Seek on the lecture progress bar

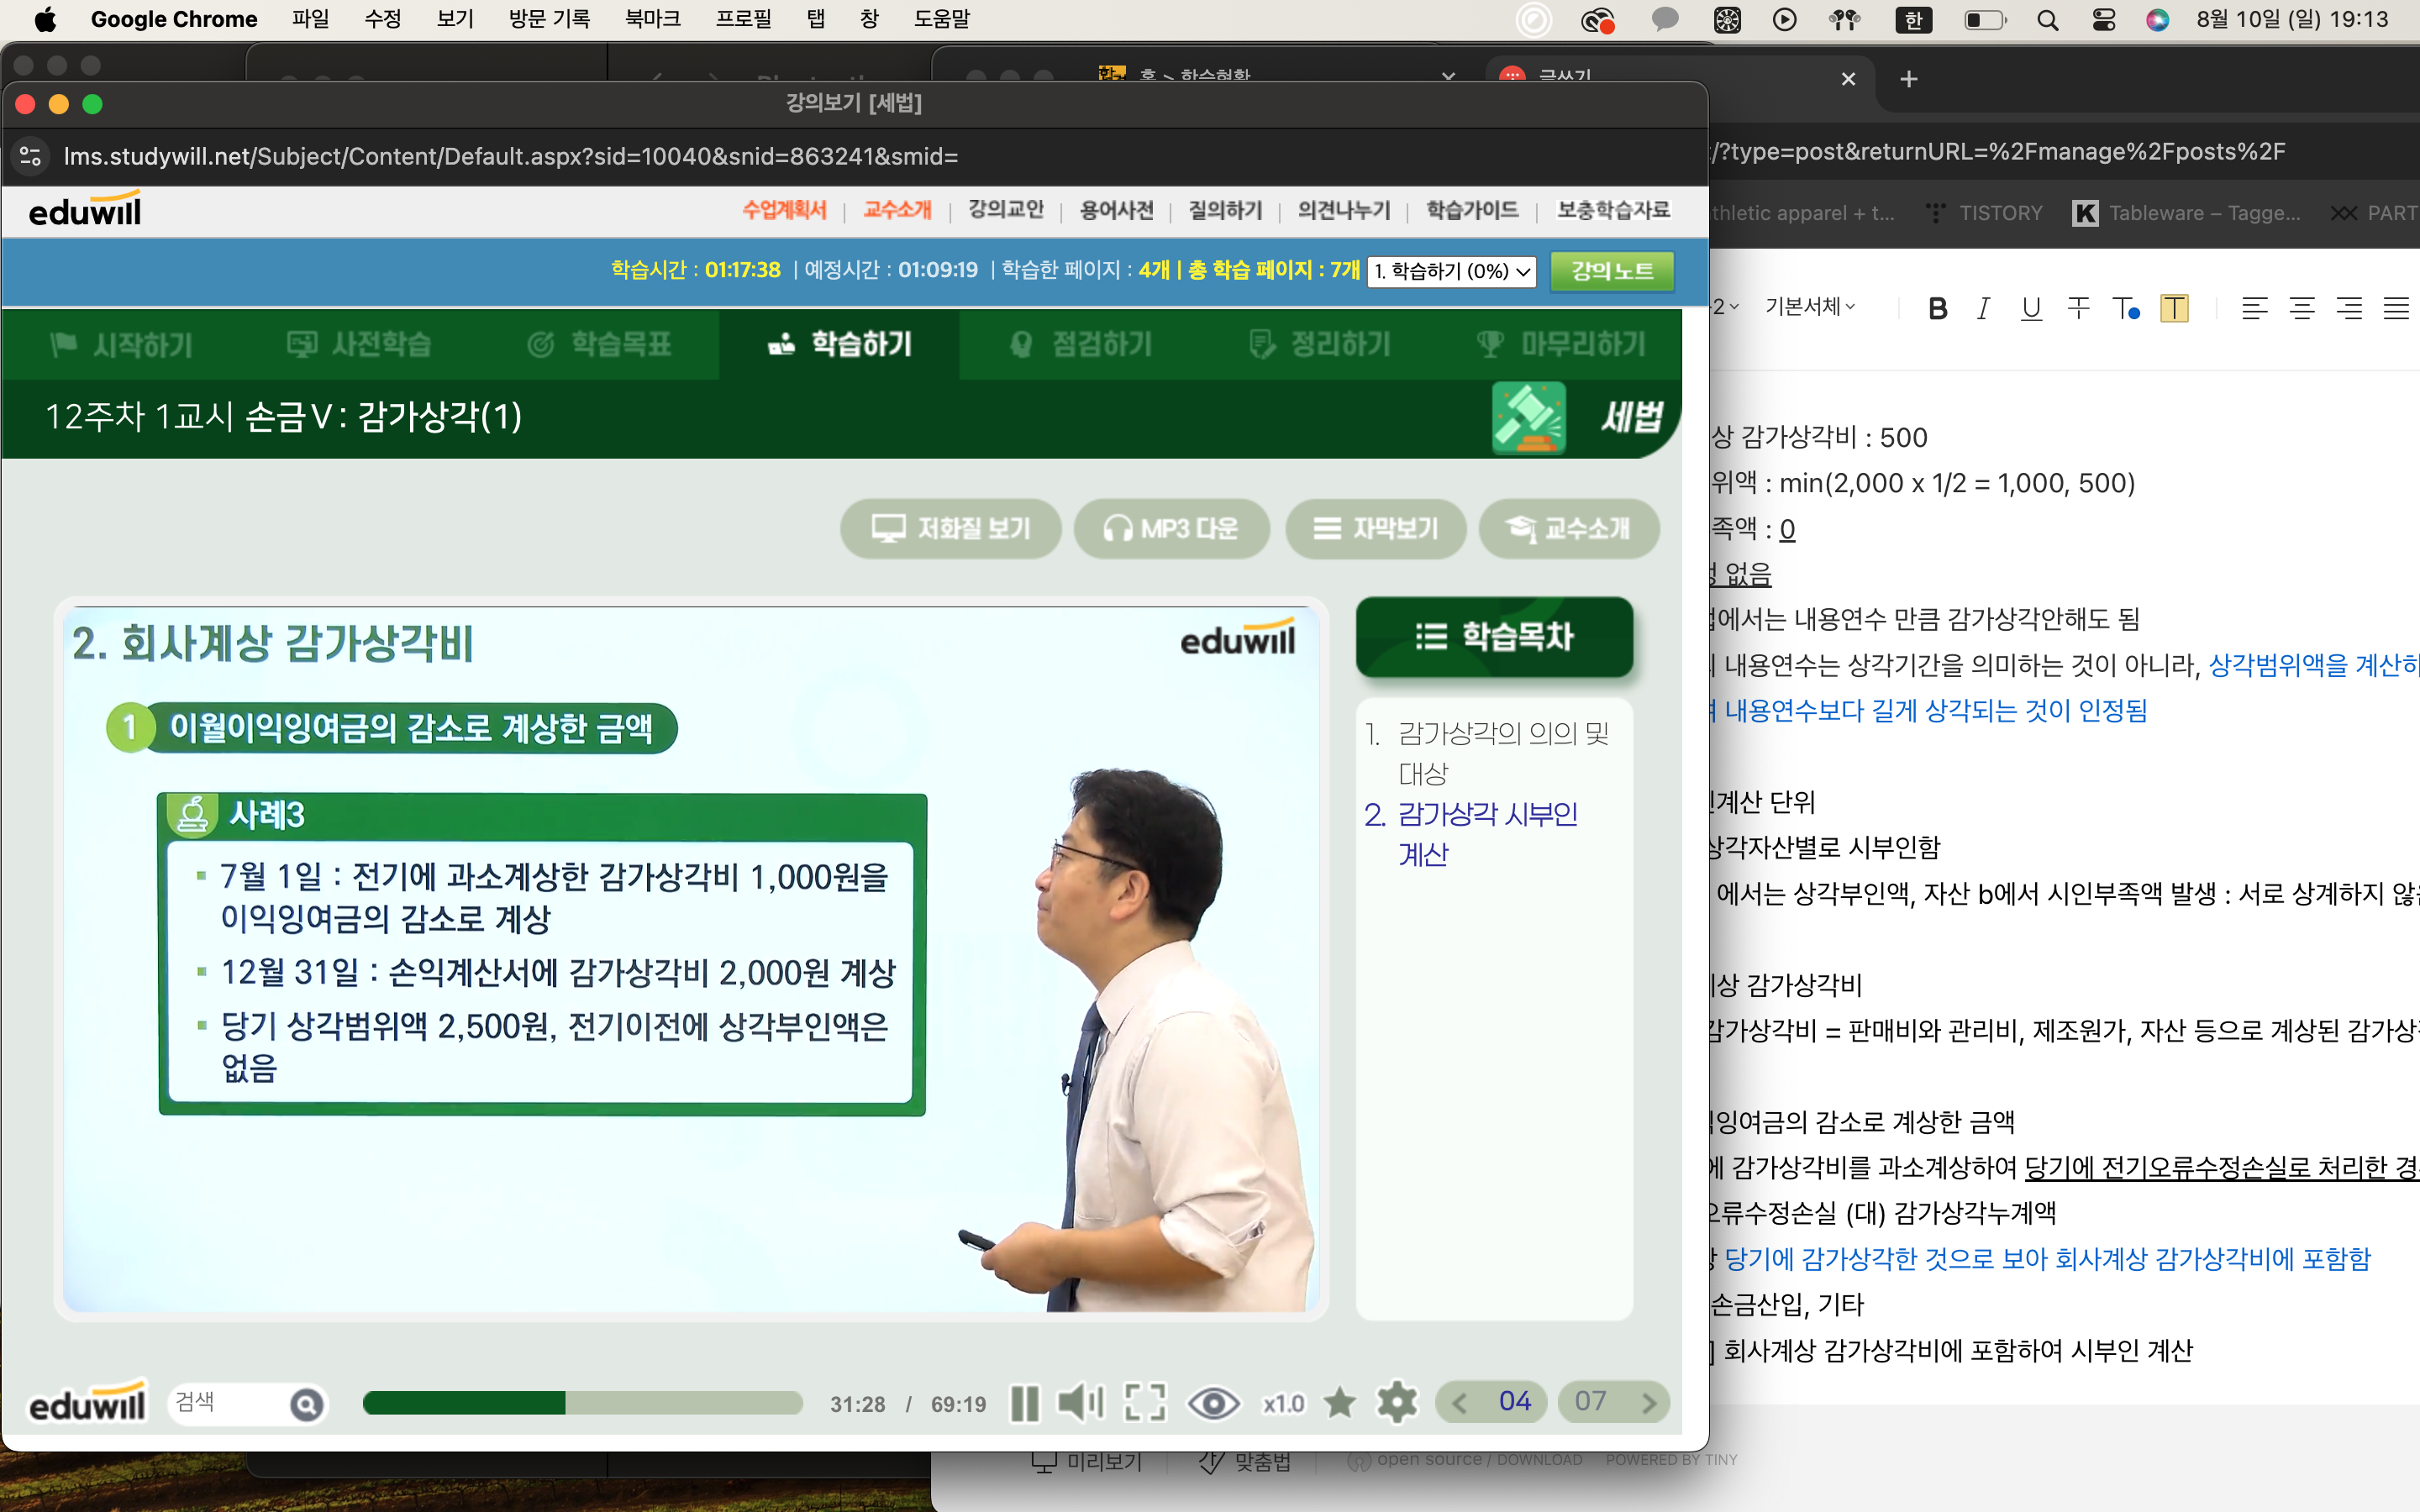583,1403
